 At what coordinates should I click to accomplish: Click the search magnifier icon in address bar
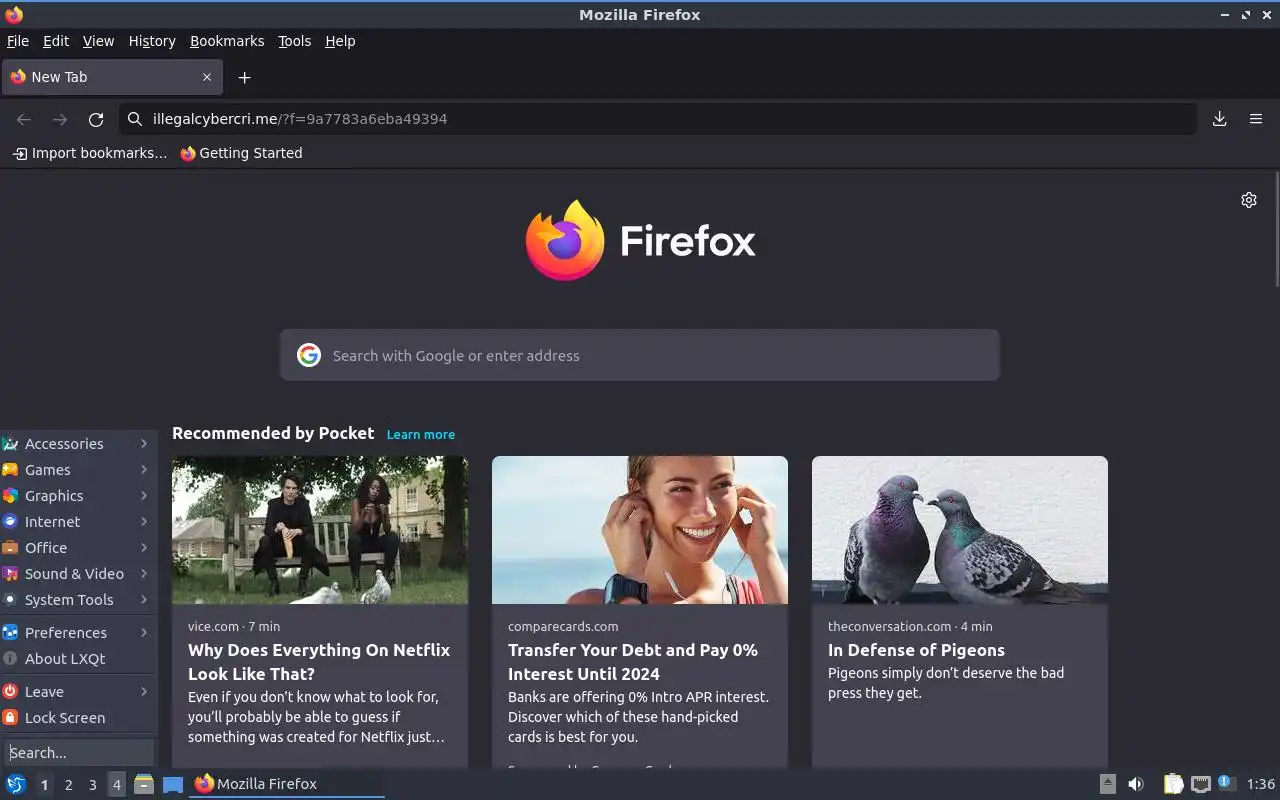click(x=135, y=119)
